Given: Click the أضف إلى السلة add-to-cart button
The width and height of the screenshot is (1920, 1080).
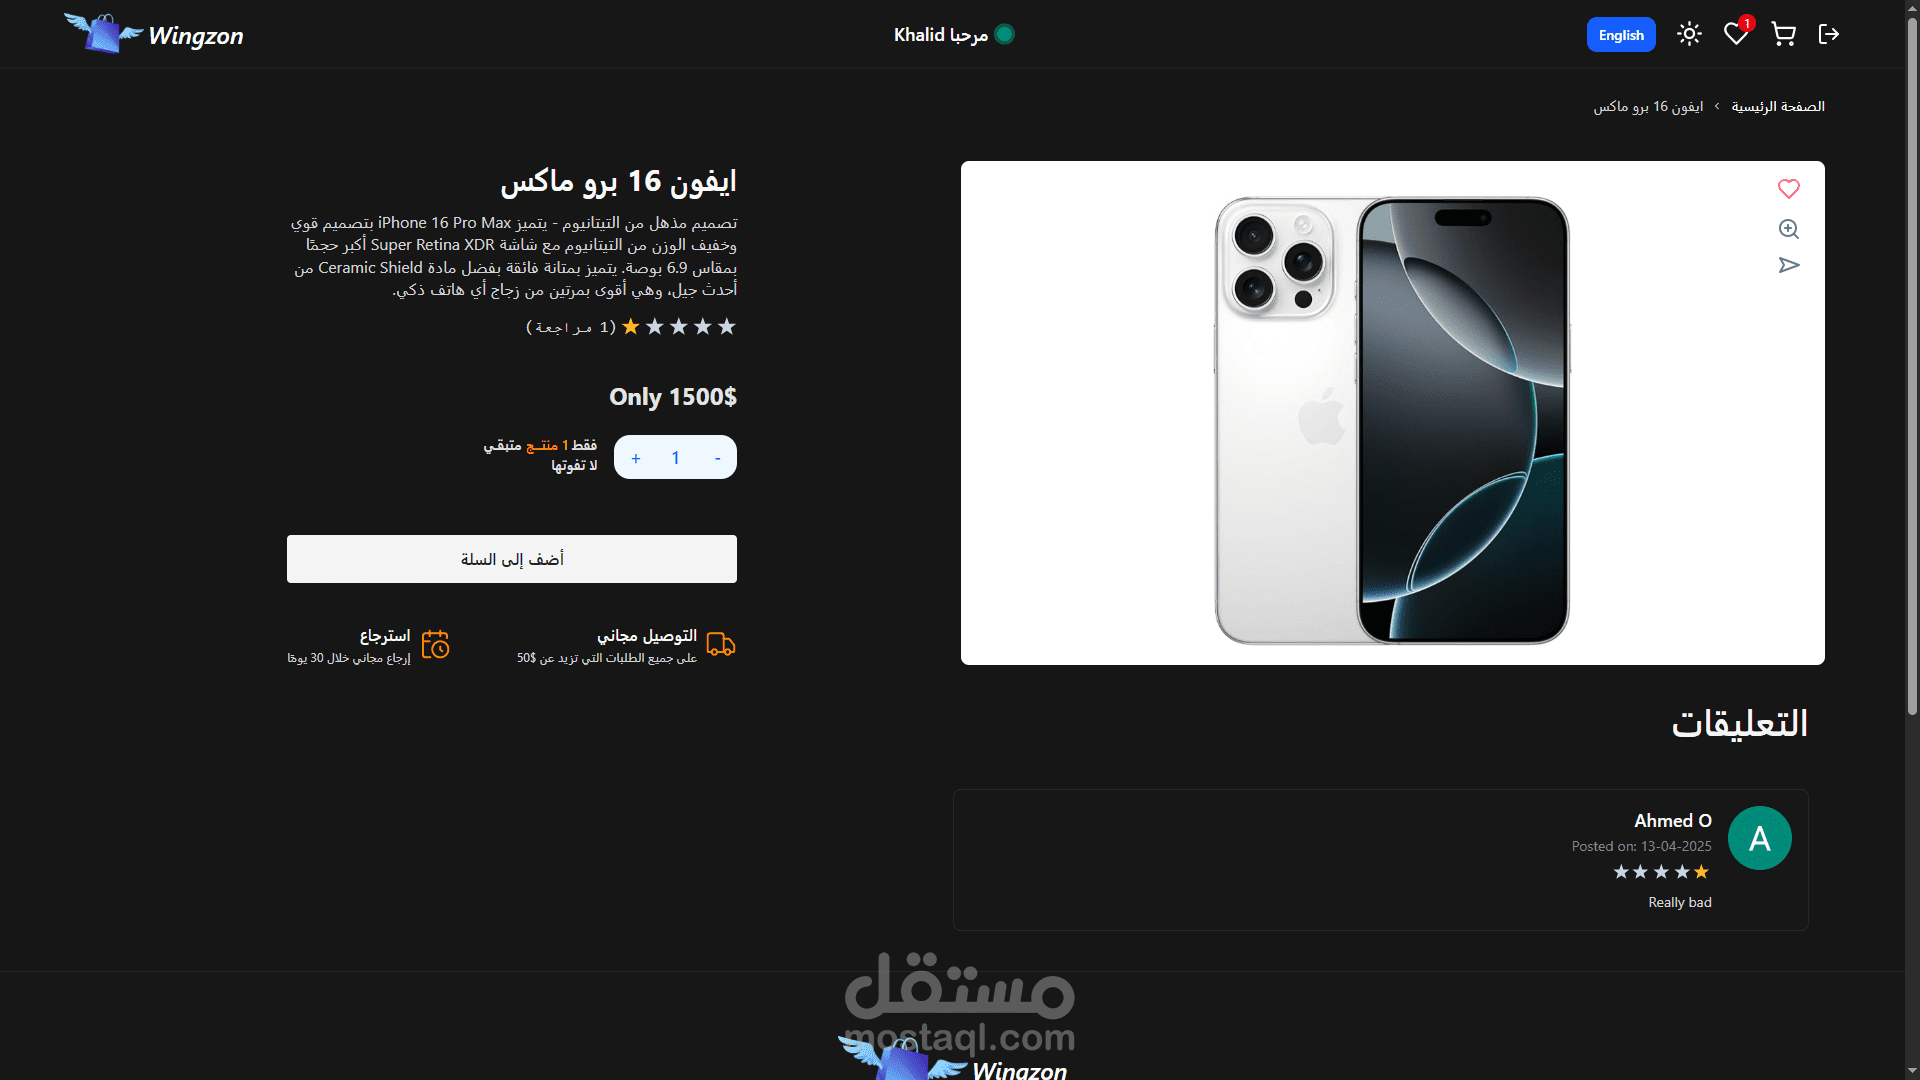Looking at the screenshot, I should pos(512,559).
